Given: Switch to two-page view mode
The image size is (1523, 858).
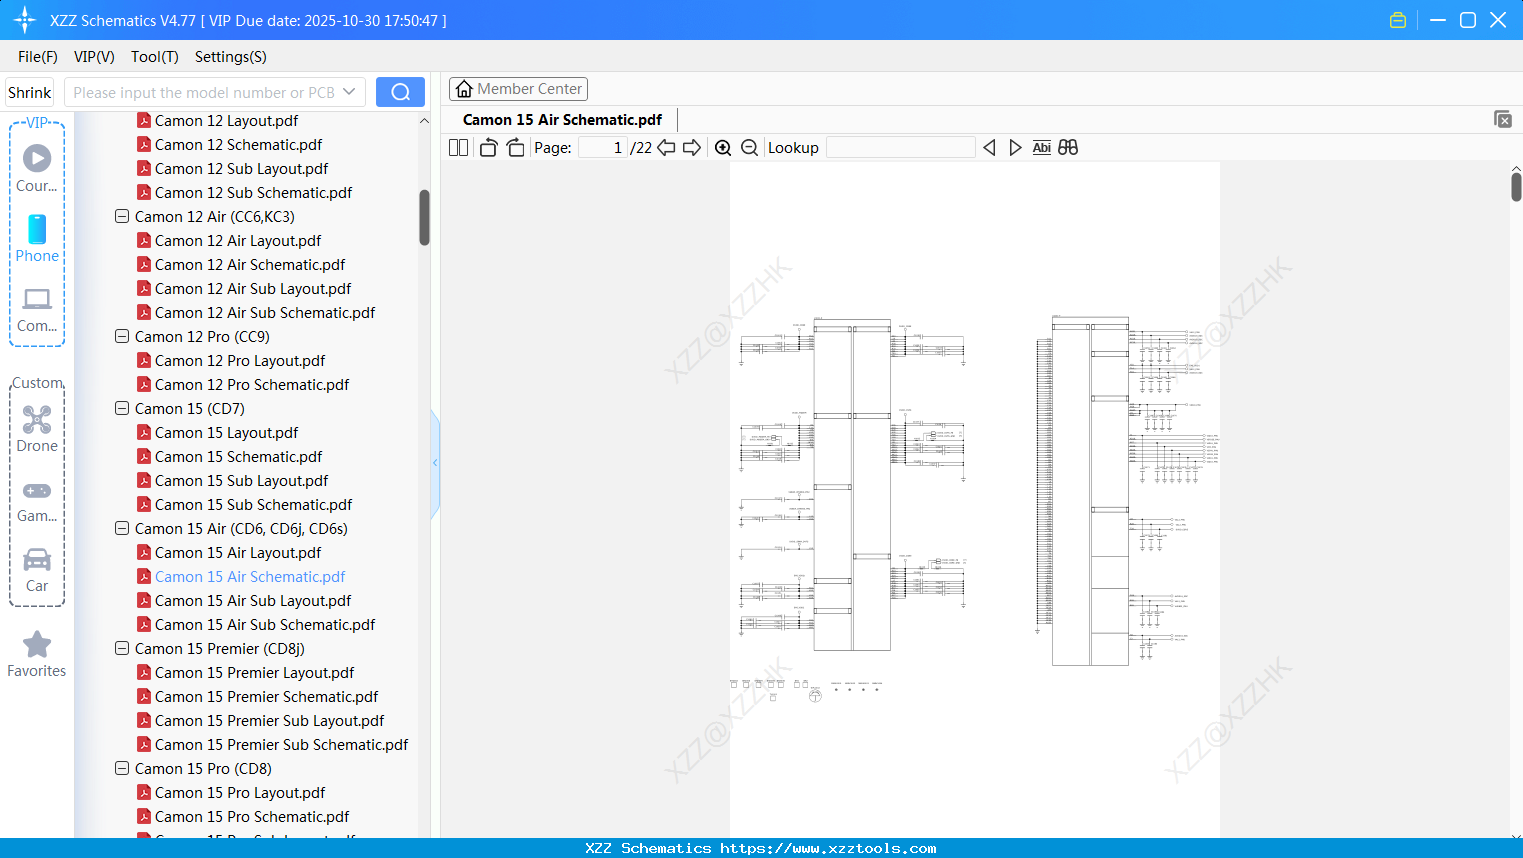Looking at the screenshot, I should coord(457,147).
